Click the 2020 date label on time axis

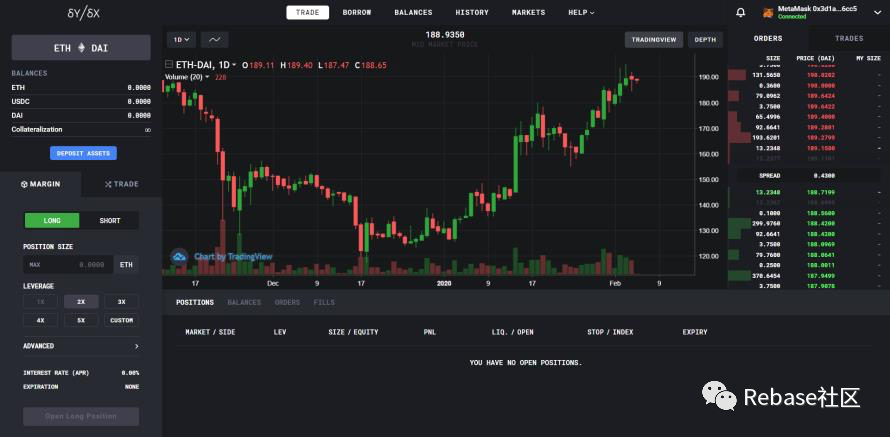(x=444, y=283)
